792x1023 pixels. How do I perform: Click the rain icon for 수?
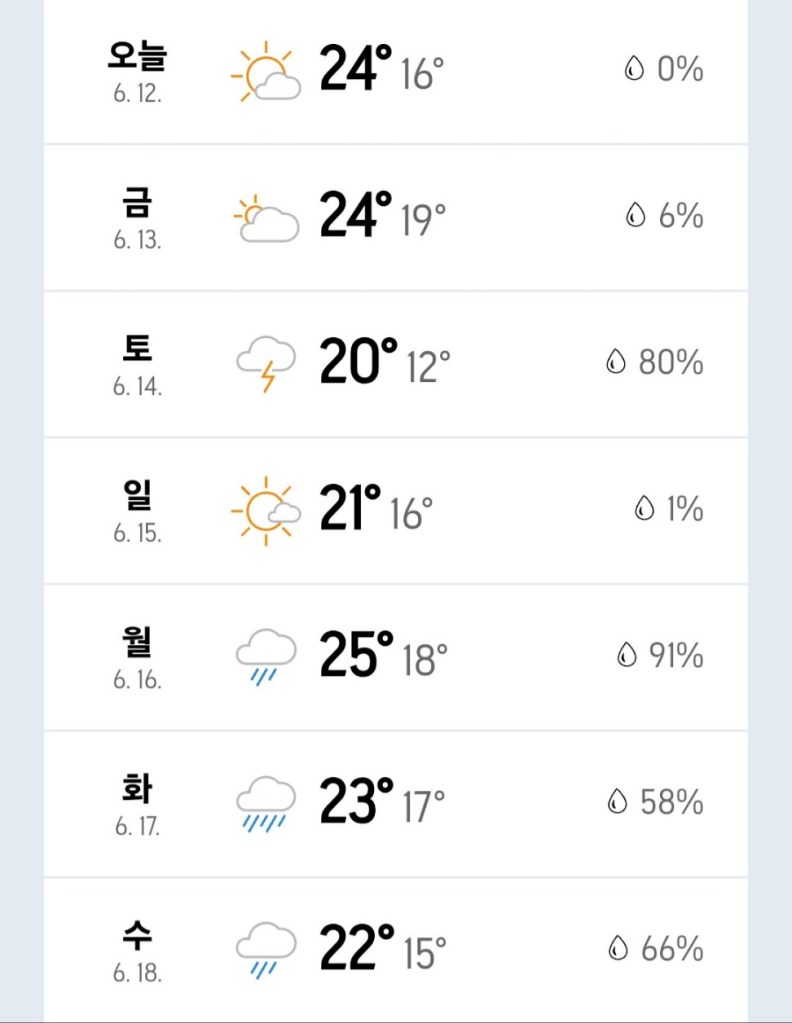click(266, 950)
